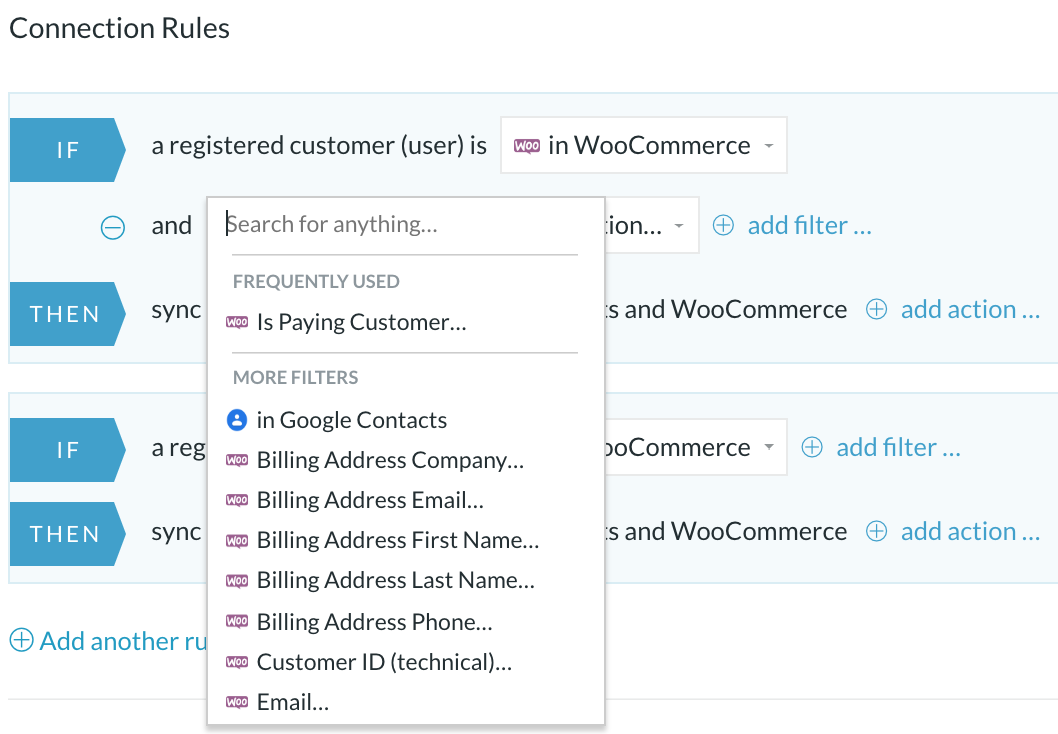Click the Google Contacts blue person icon

tap(237, 420)
